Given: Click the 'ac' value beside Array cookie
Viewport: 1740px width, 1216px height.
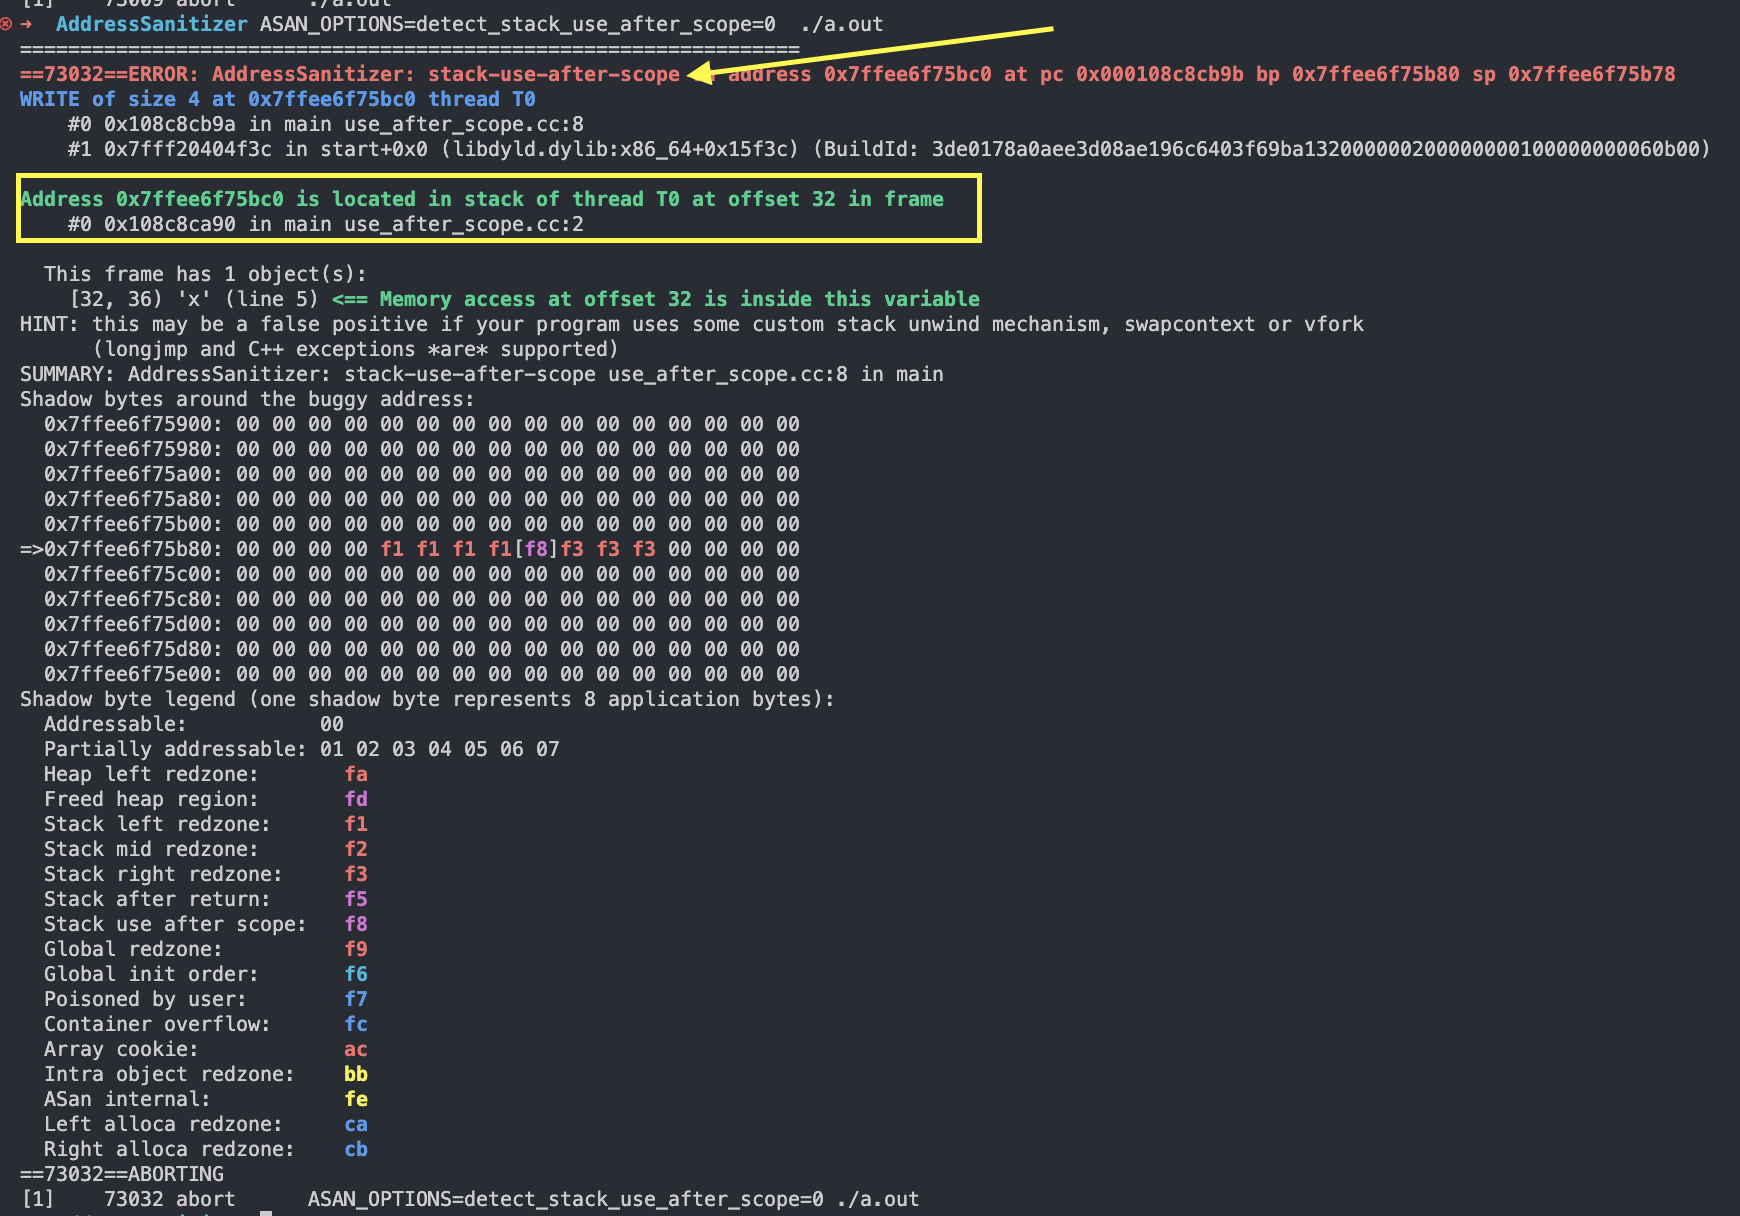Looking at the screenshot, I should pos(356,1049).
